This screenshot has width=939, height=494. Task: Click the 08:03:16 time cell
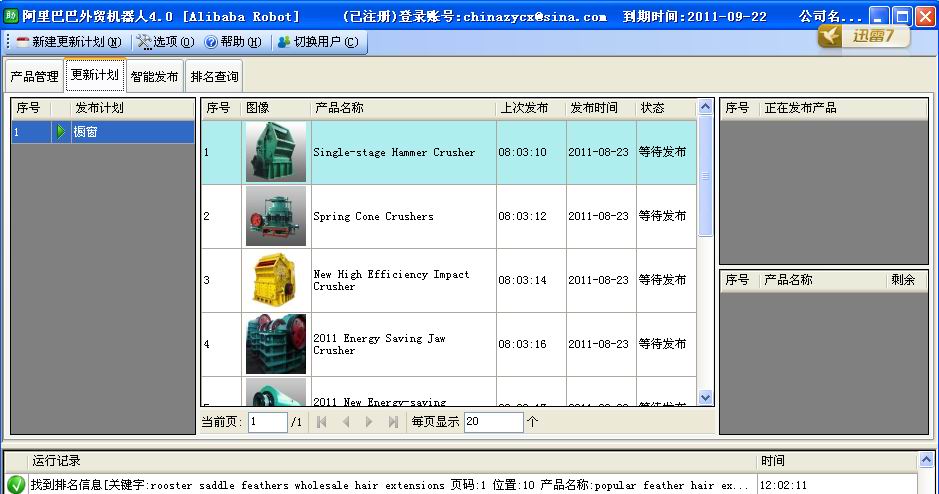click(531, 344)
